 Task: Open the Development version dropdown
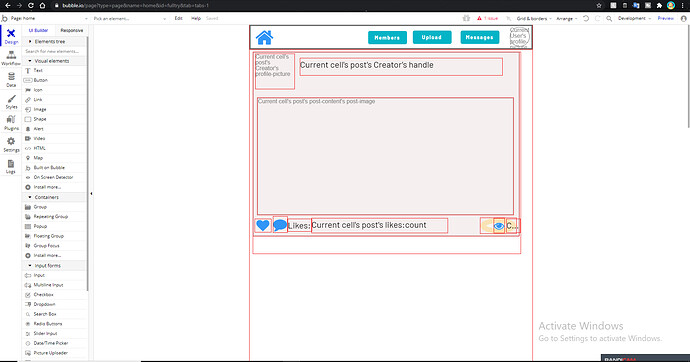coord(634,18)
